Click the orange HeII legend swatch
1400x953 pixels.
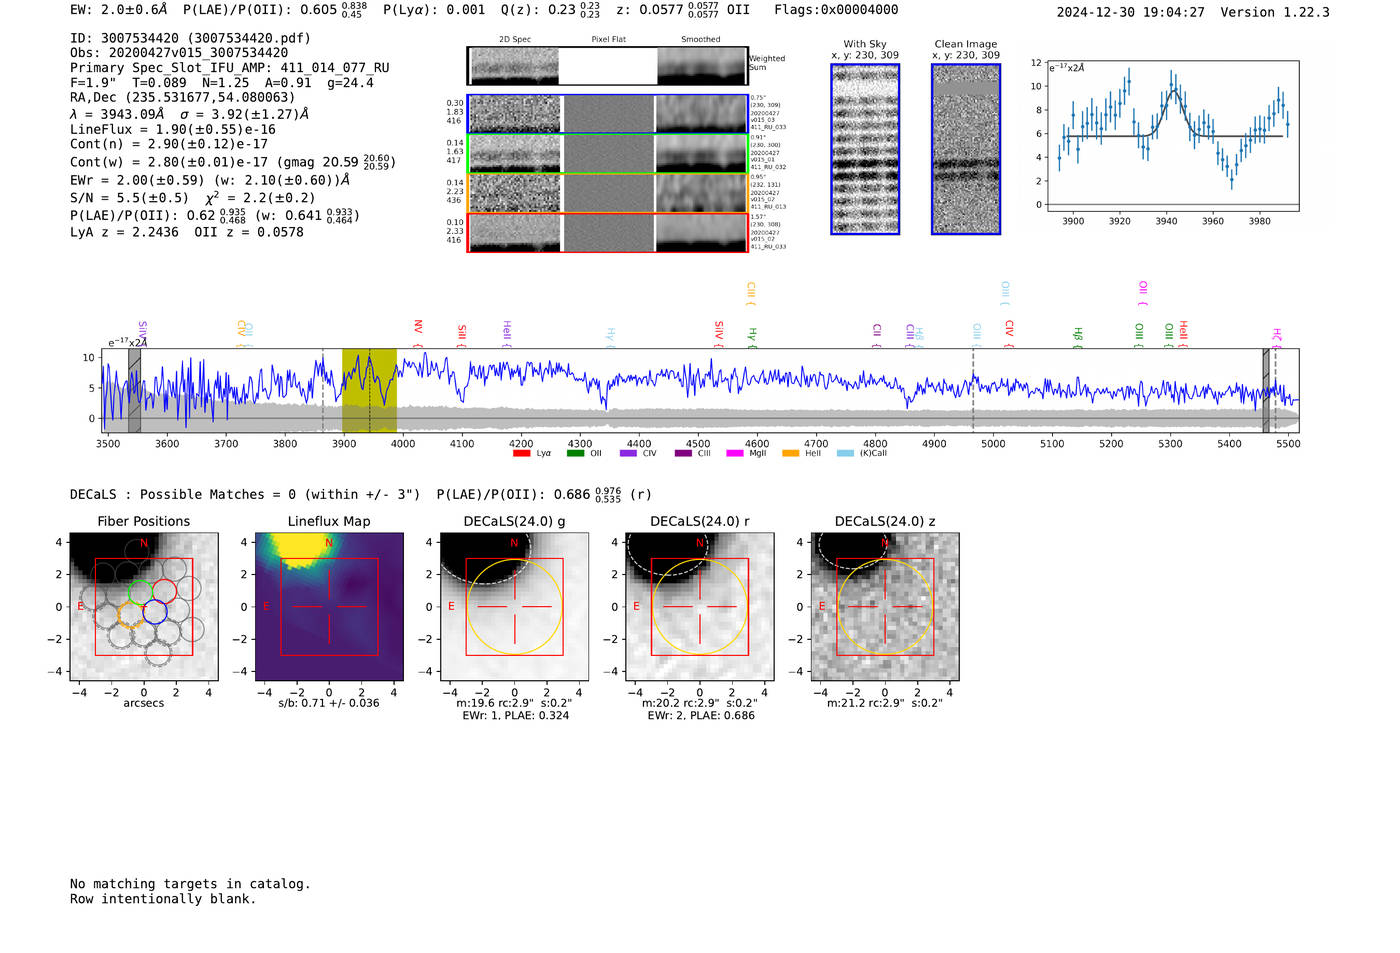click(x=790, y=454)
